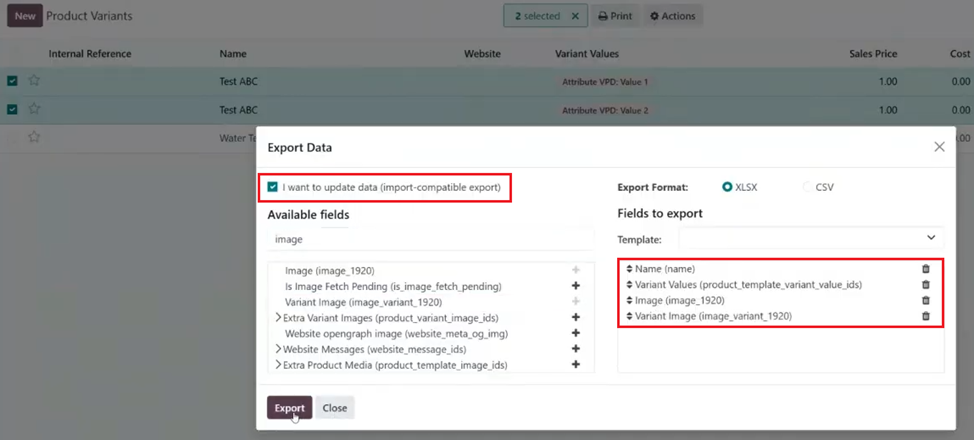974x440 pixels.
Task: Open the Actions menu
Action: pyautogui.click(x=672, y=16)
